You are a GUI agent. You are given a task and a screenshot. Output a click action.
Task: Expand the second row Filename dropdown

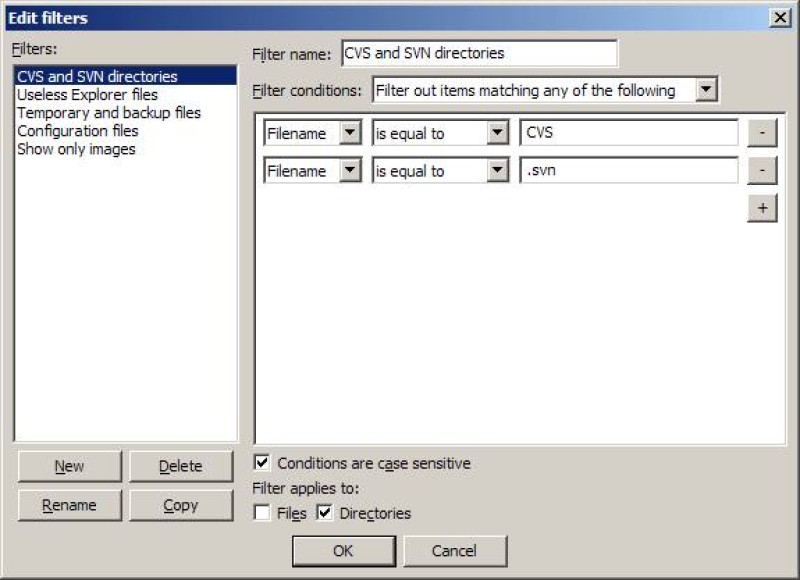349,171
